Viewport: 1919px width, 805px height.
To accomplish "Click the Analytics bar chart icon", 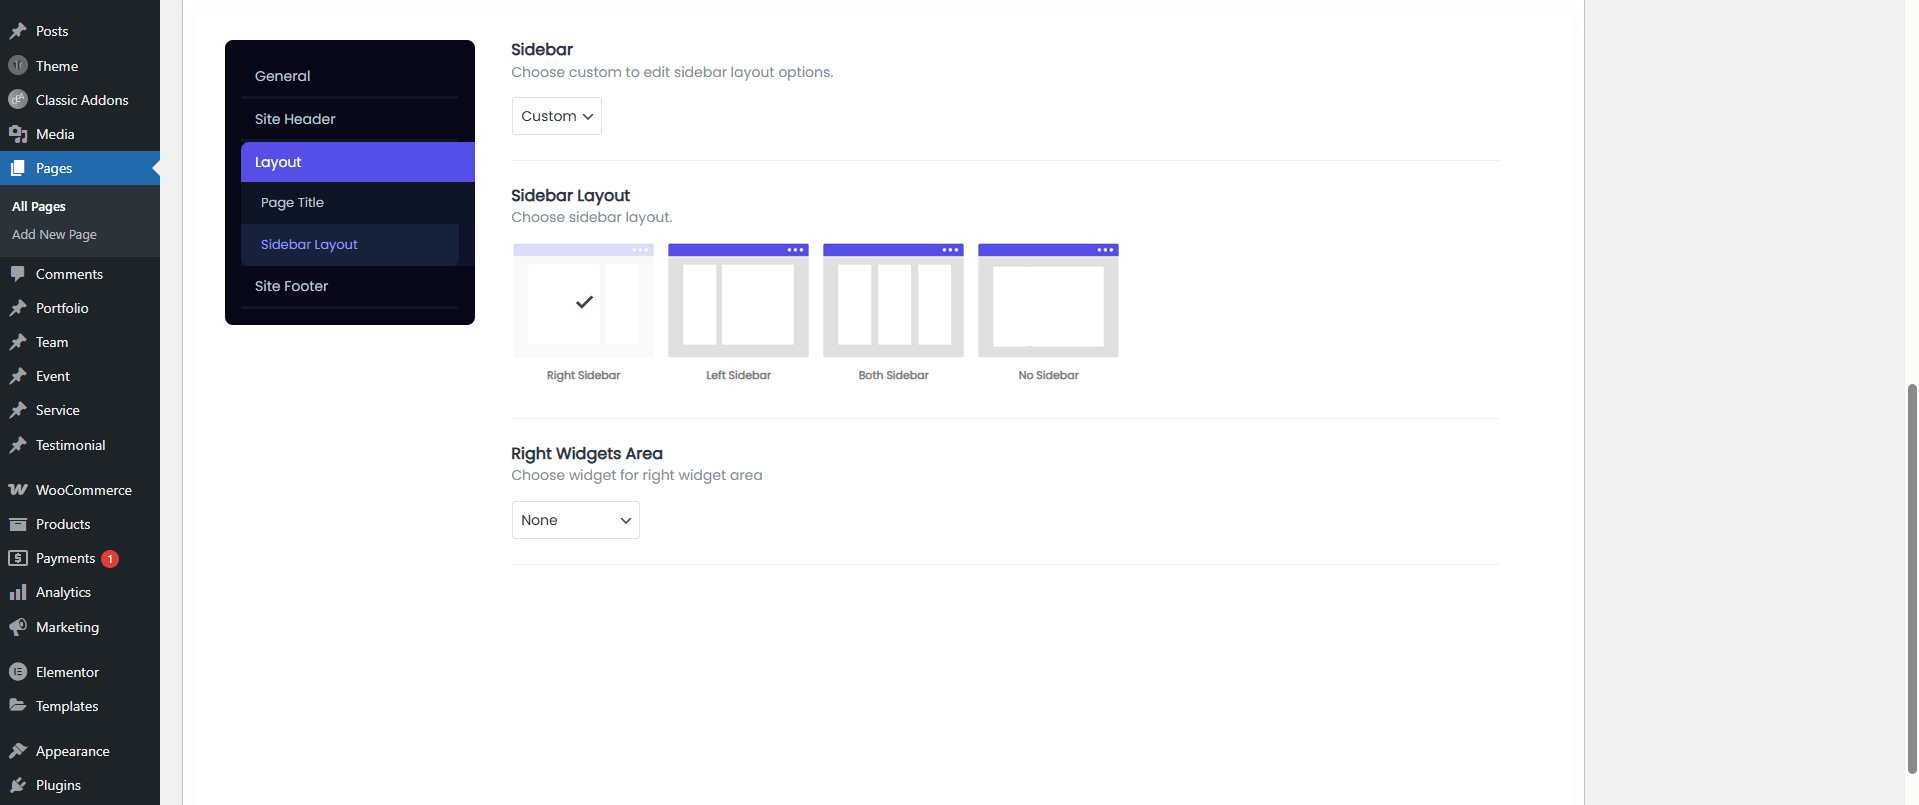I will pyautogui.click(x=18, y=592).
